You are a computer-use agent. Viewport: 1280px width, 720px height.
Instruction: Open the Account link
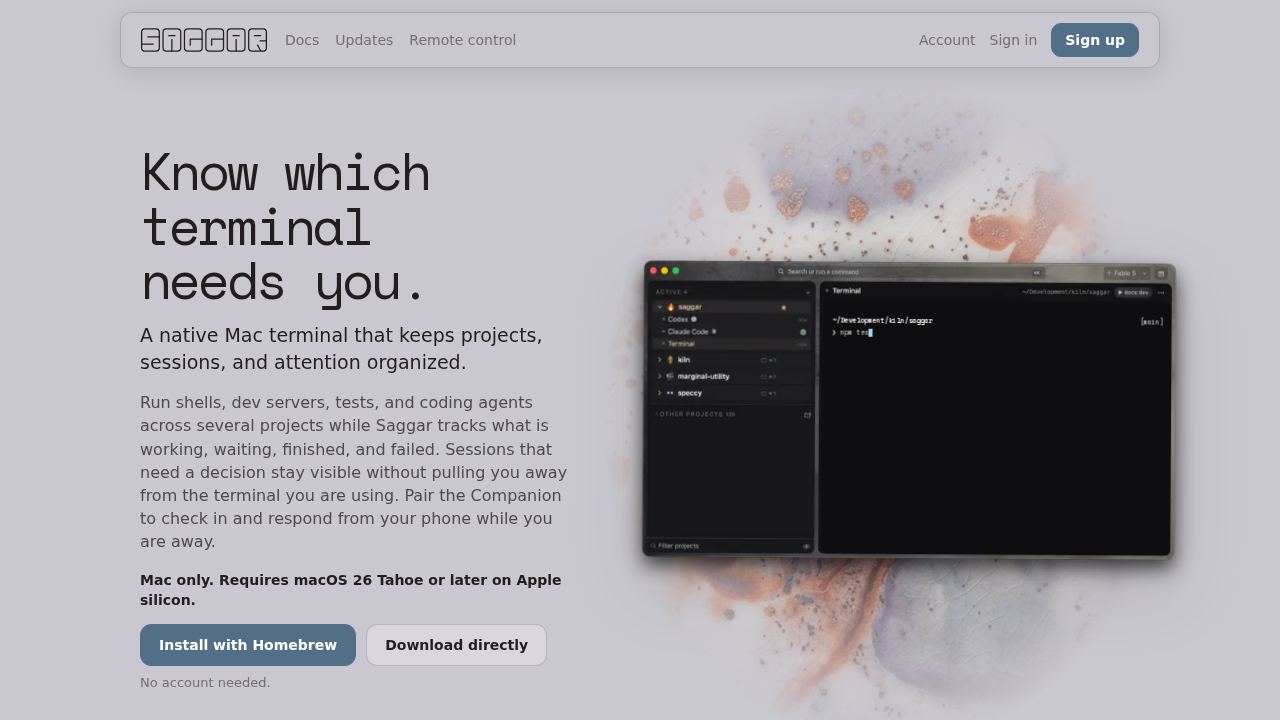[947, 40]
